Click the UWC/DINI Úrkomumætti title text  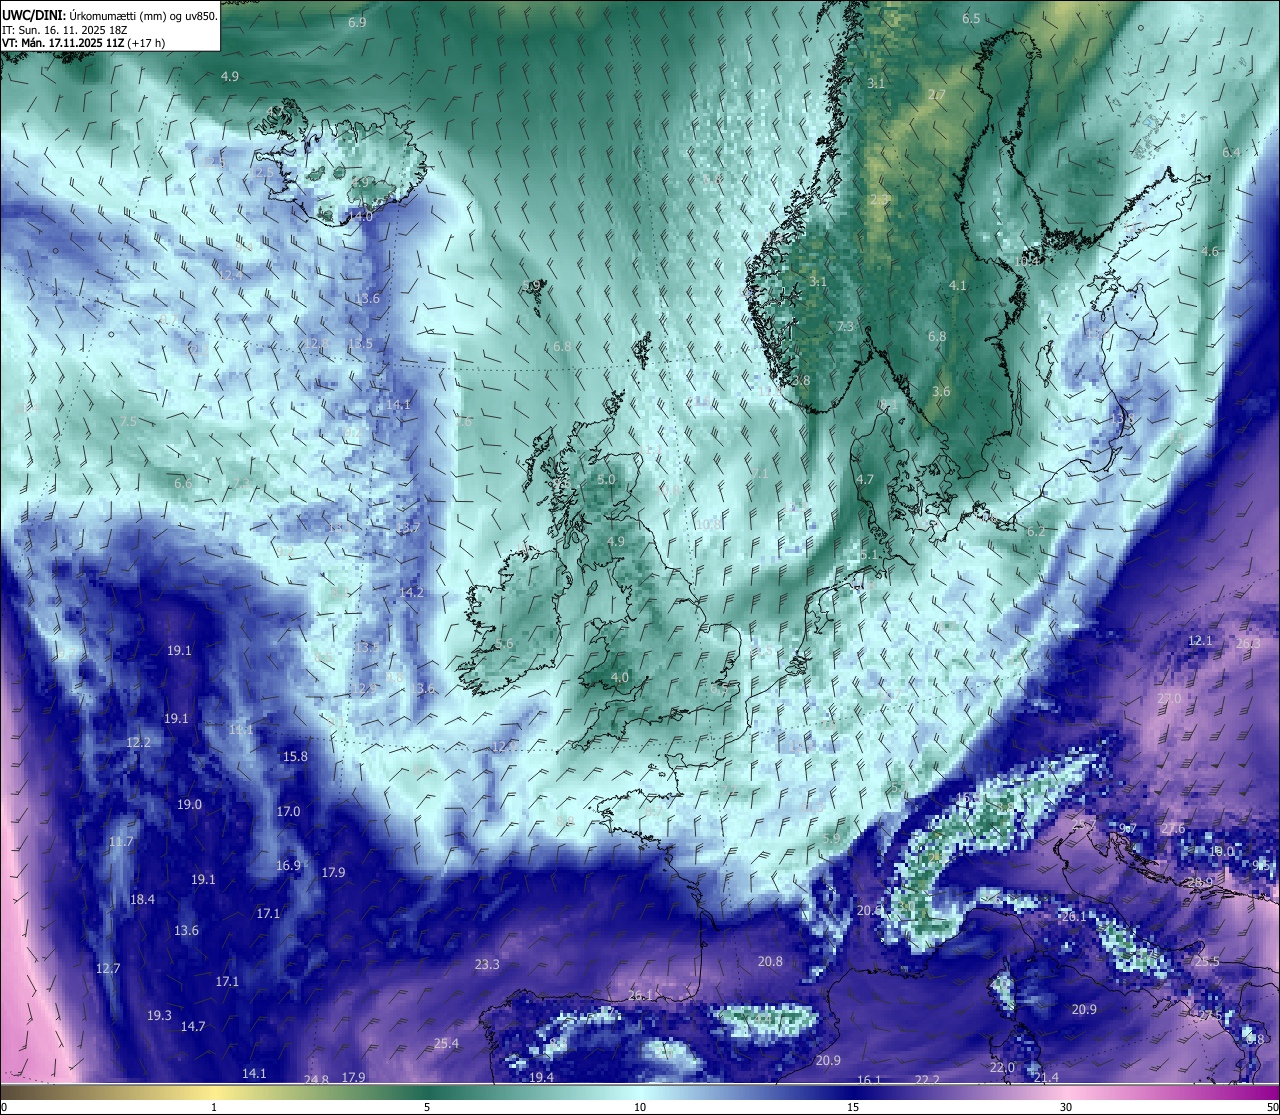click(x=110, y=16)
